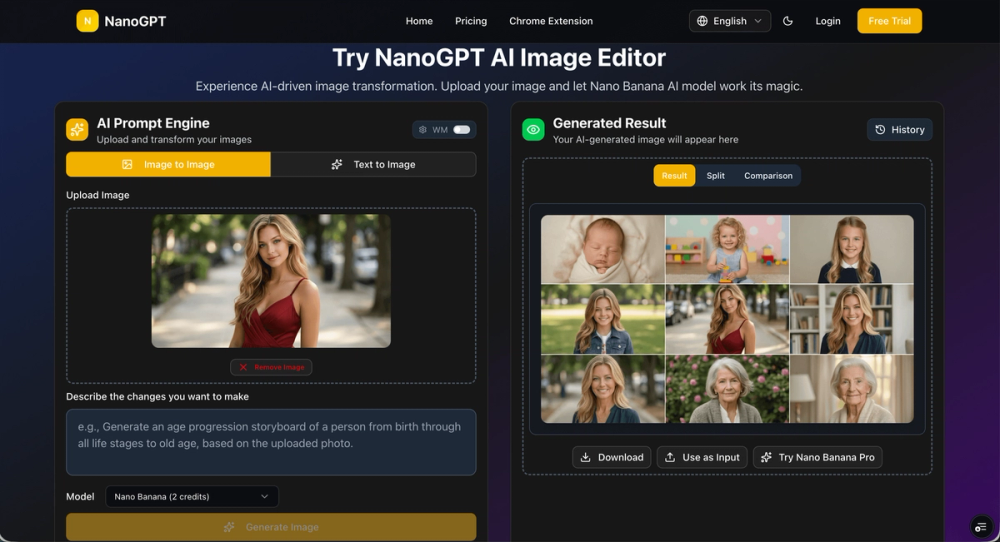Go to Home page
The width and height of the screenshot is (1000, 542).
(x=419, y=21)
